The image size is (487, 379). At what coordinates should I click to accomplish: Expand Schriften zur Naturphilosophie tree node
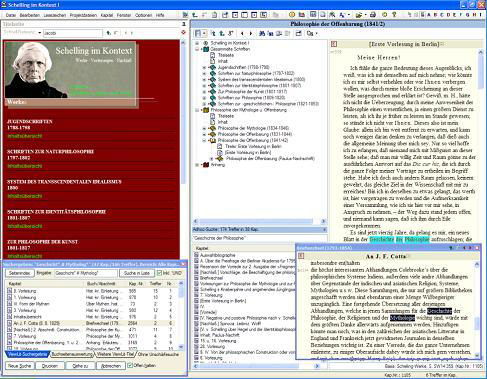pyautogui.click(x=204, y=73)
